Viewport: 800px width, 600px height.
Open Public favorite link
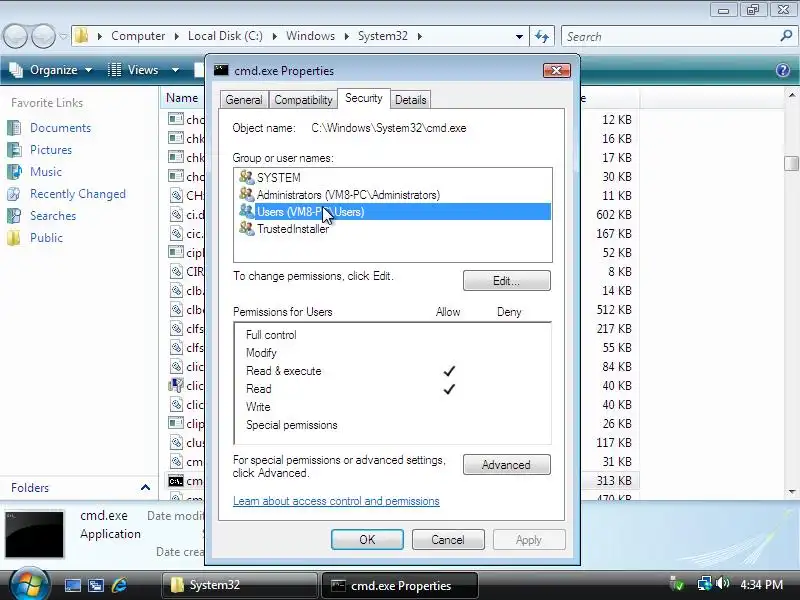tap(46, 238)
